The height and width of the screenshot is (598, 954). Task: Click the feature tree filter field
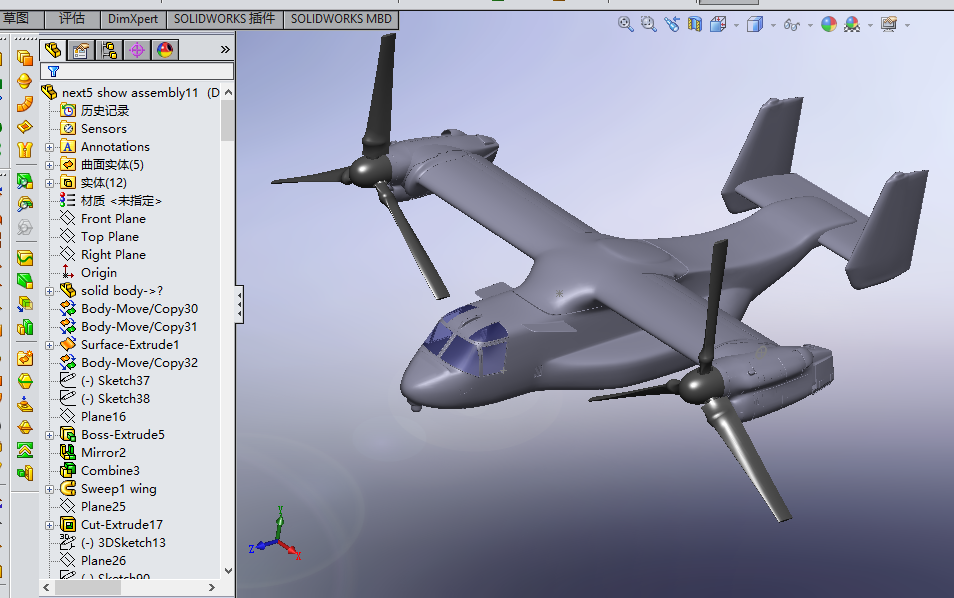(137, 71)
